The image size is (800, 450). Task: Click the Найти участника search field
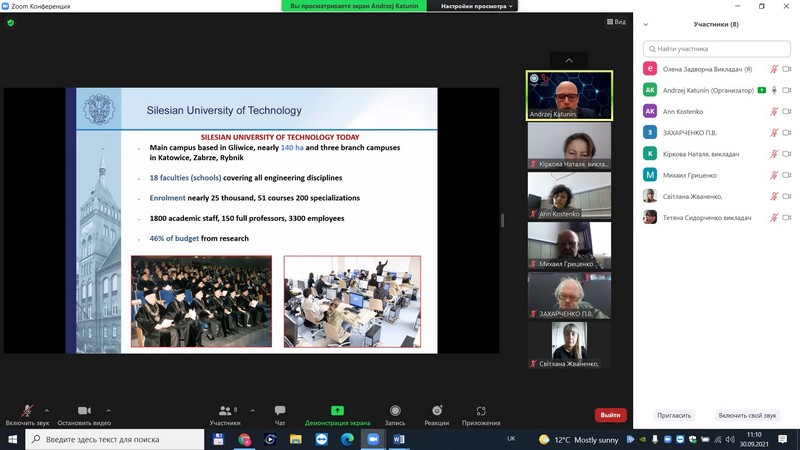click(715, 48)
